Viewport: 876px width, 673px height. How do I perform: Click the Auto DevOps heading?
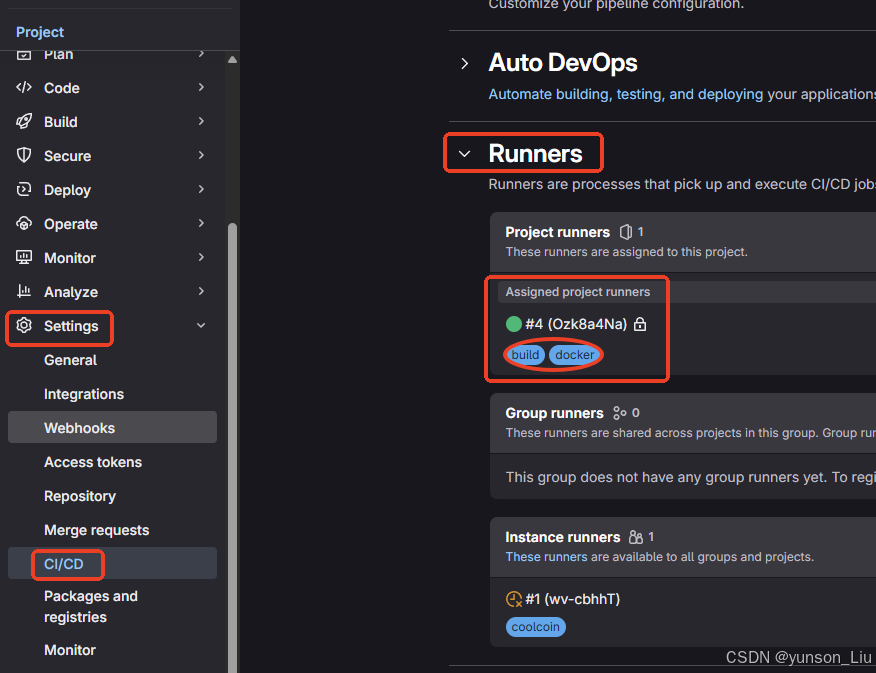563,63
